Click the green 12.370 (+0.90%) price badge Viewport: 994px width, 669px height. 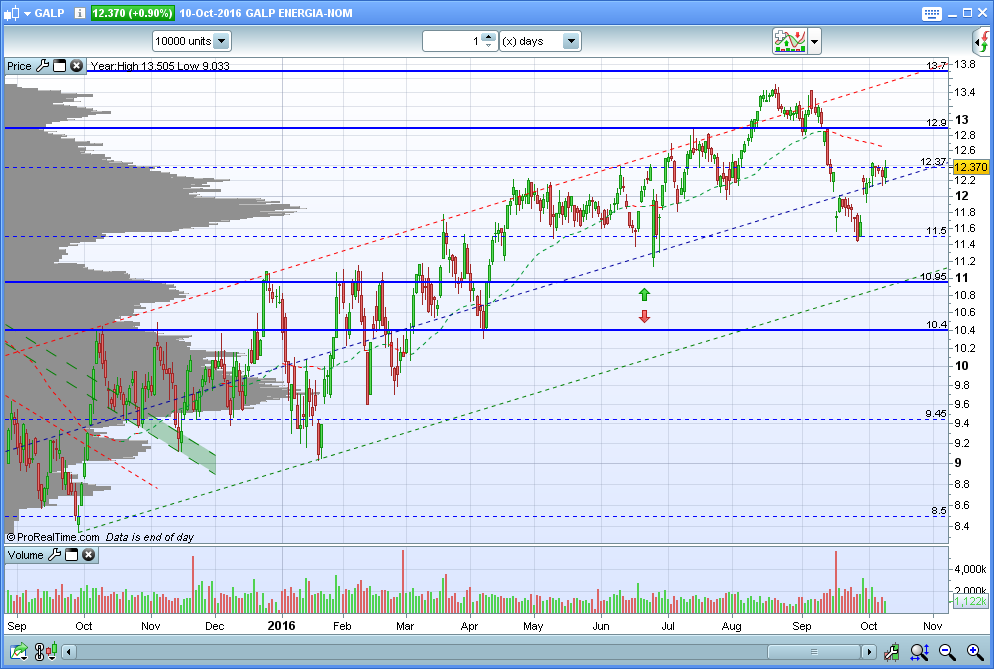(132, 13)
